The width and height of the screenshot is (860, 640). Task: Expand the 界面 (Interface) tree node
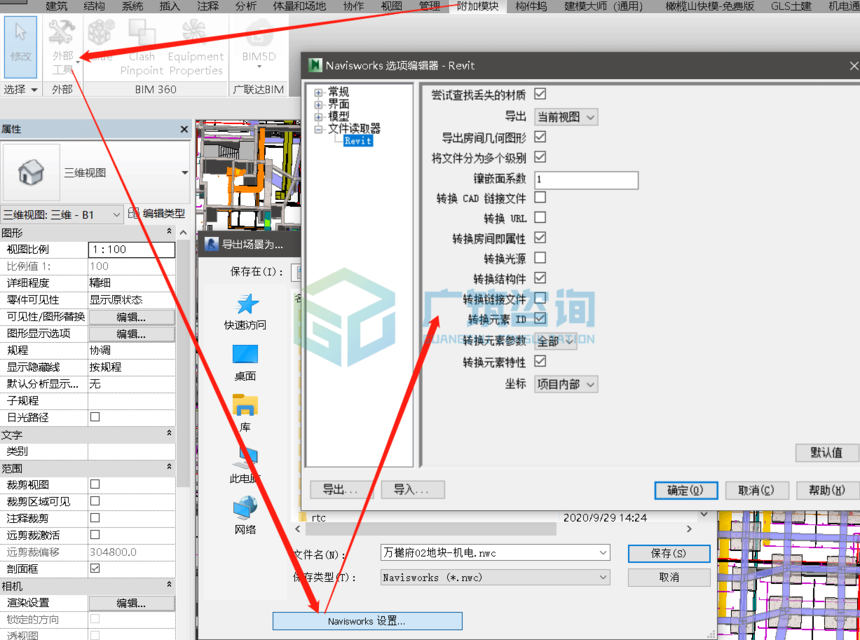[x=319, y=104]
